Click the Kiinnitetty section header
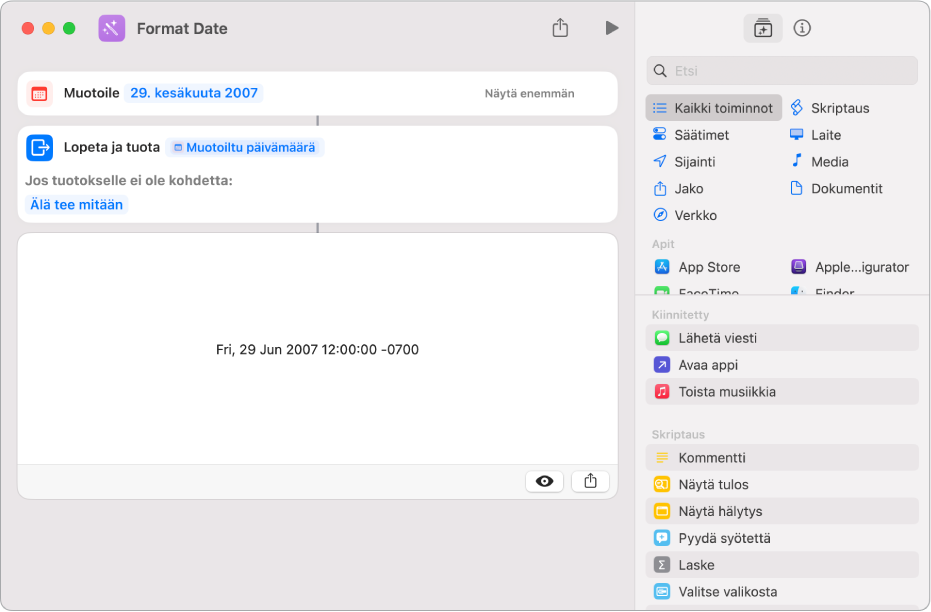Screen dimensions: 931x612 (680, 315)
